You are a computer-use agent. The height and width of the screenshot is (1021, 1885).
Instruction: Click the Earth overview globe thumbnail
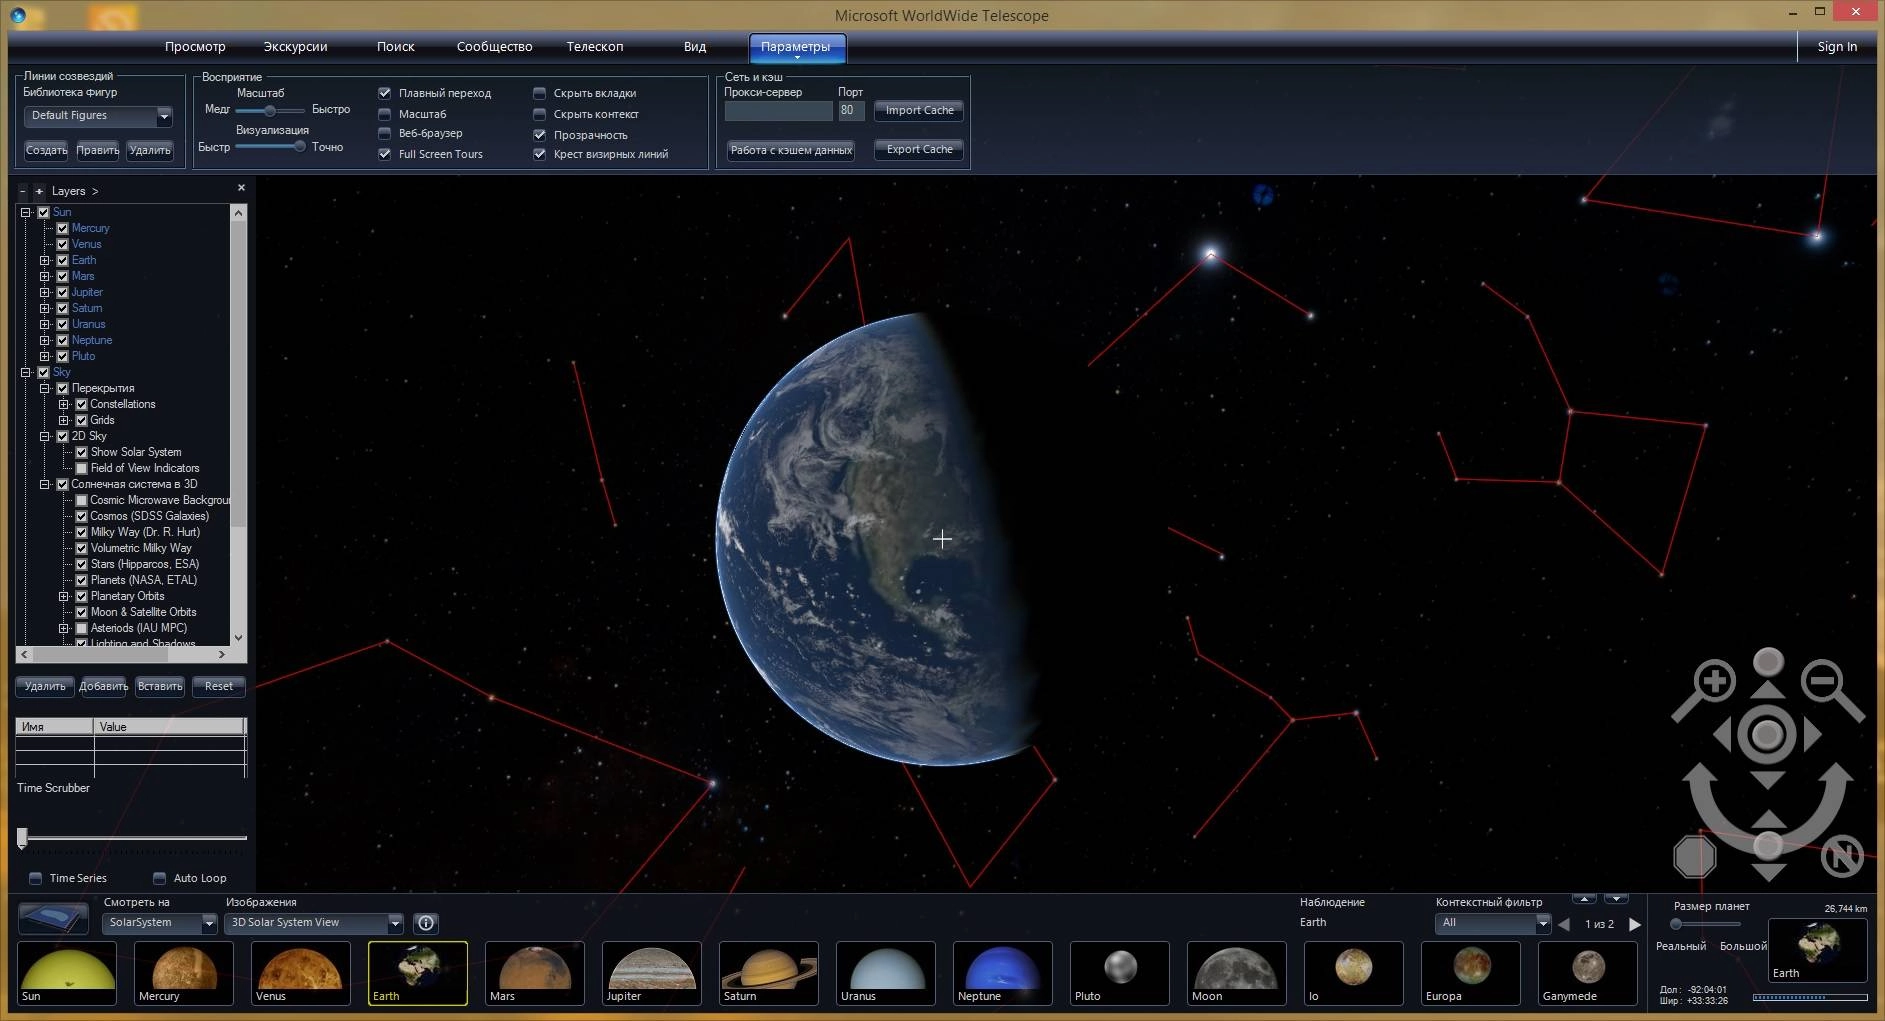click(1817, 949)
